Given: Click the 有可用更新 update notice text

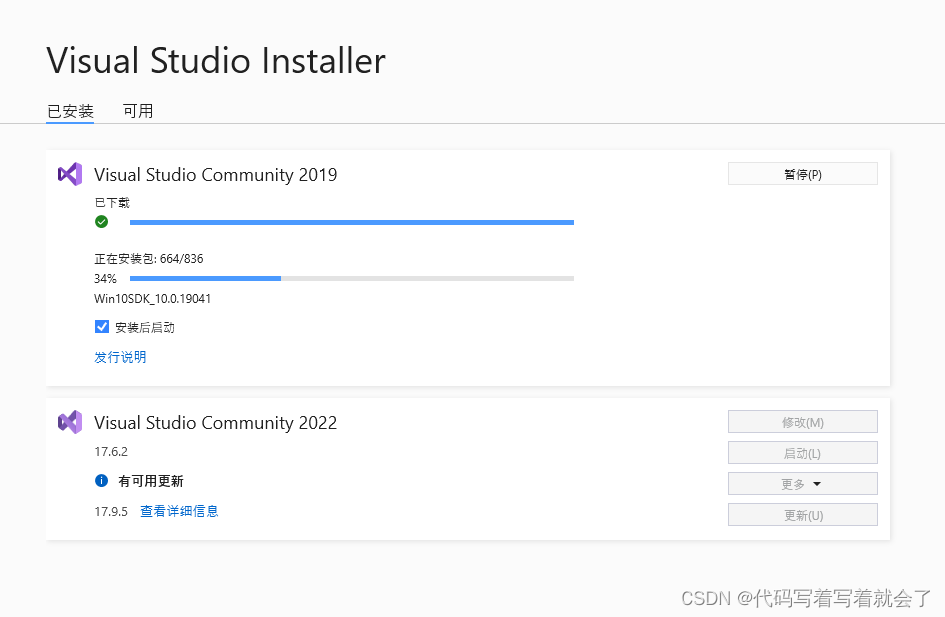Looking at the screenshot, I should 151,481.
